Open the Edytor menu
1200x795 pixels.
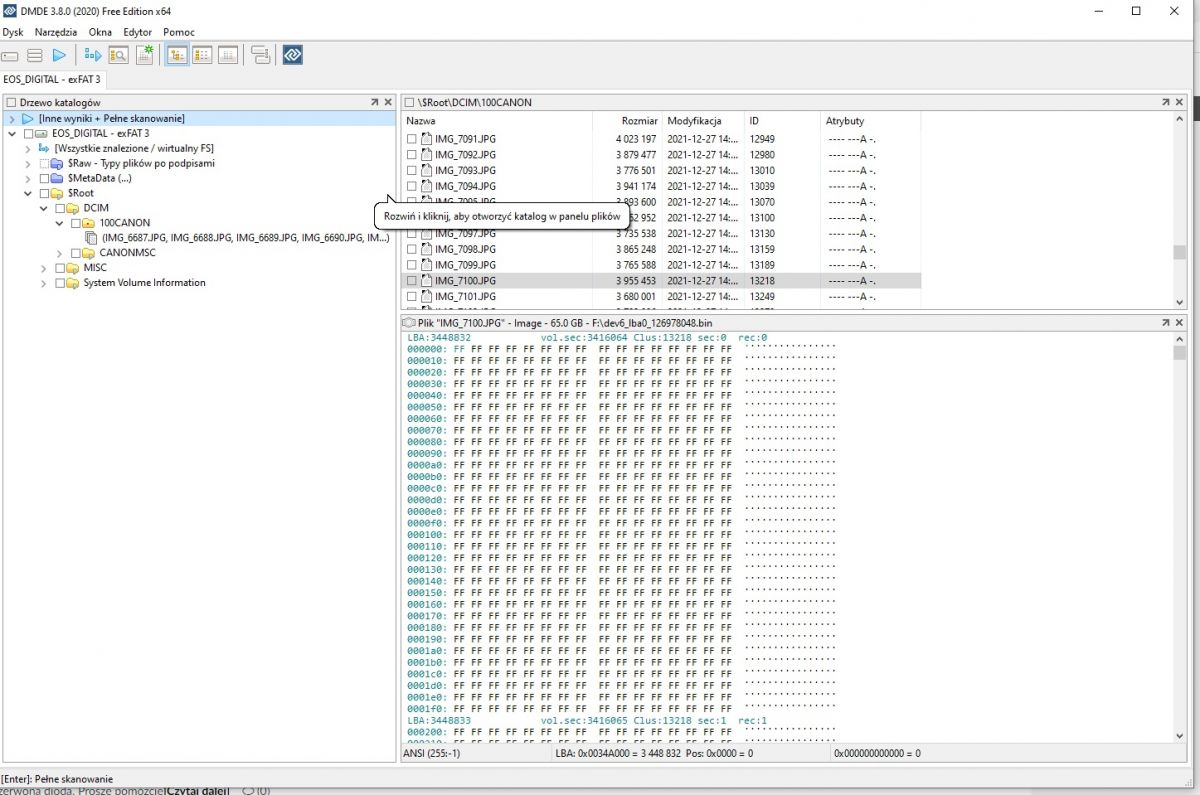click(x=138, y=32)
